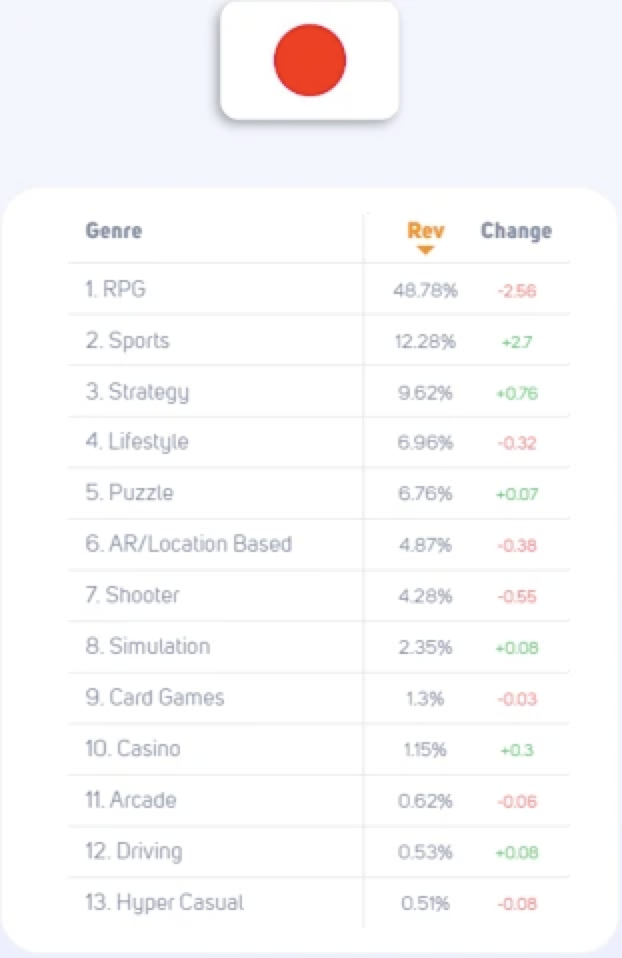Select the Strategy genre row
622x958 pixels.
(318, 392)
